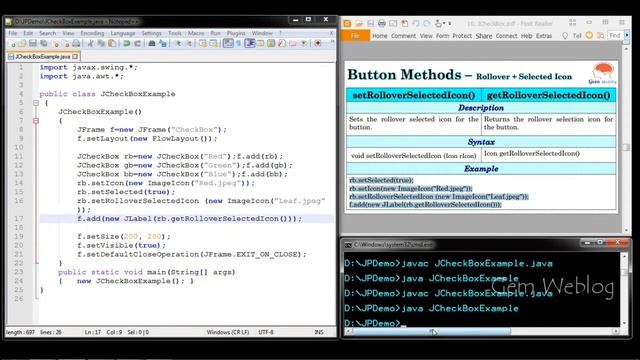The height and width of the screenshot is (360, 640).
Task: Switch to Foxit Extras tab
Action: coord(544,36)
